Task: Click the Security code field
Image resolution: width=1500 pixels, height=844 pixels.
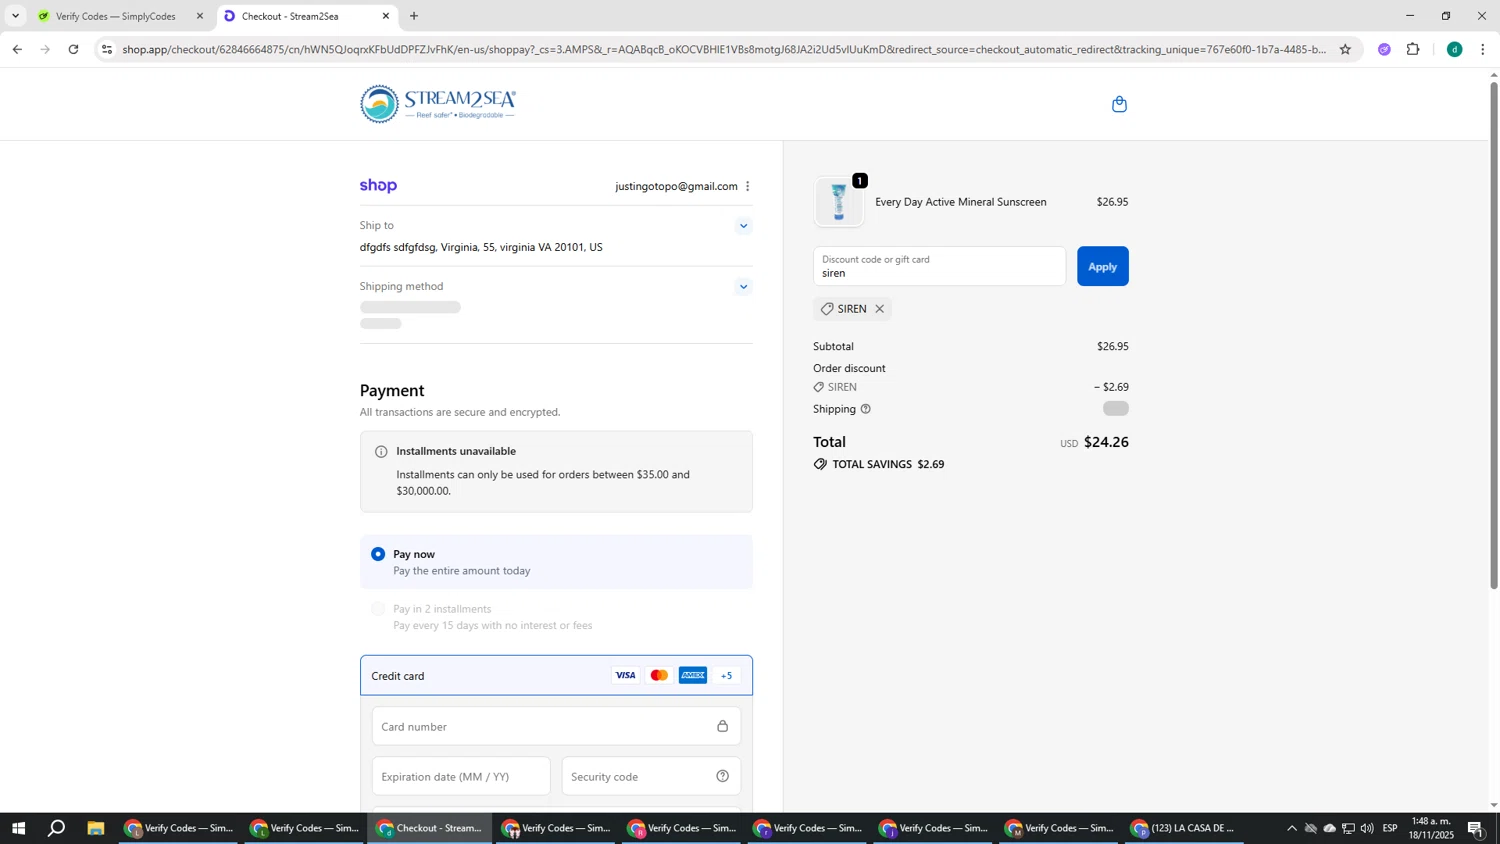Action: [651, 776]
